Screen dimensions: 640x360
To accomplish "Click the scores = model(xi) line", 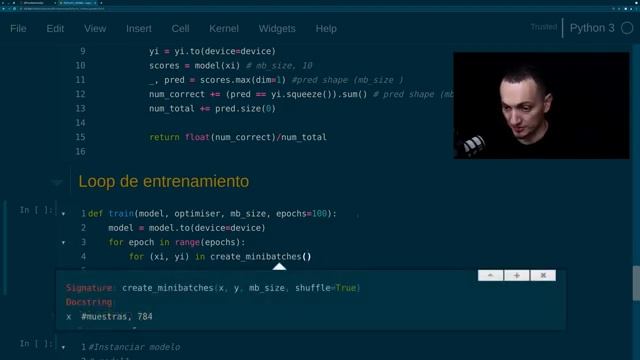I will click(231, 66).
